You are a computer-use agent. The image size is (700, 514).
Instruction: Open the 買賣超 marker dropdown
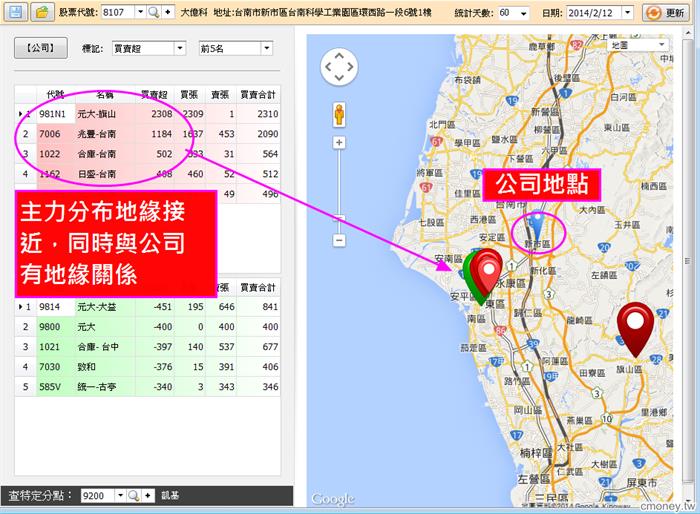tap(180, 48)
